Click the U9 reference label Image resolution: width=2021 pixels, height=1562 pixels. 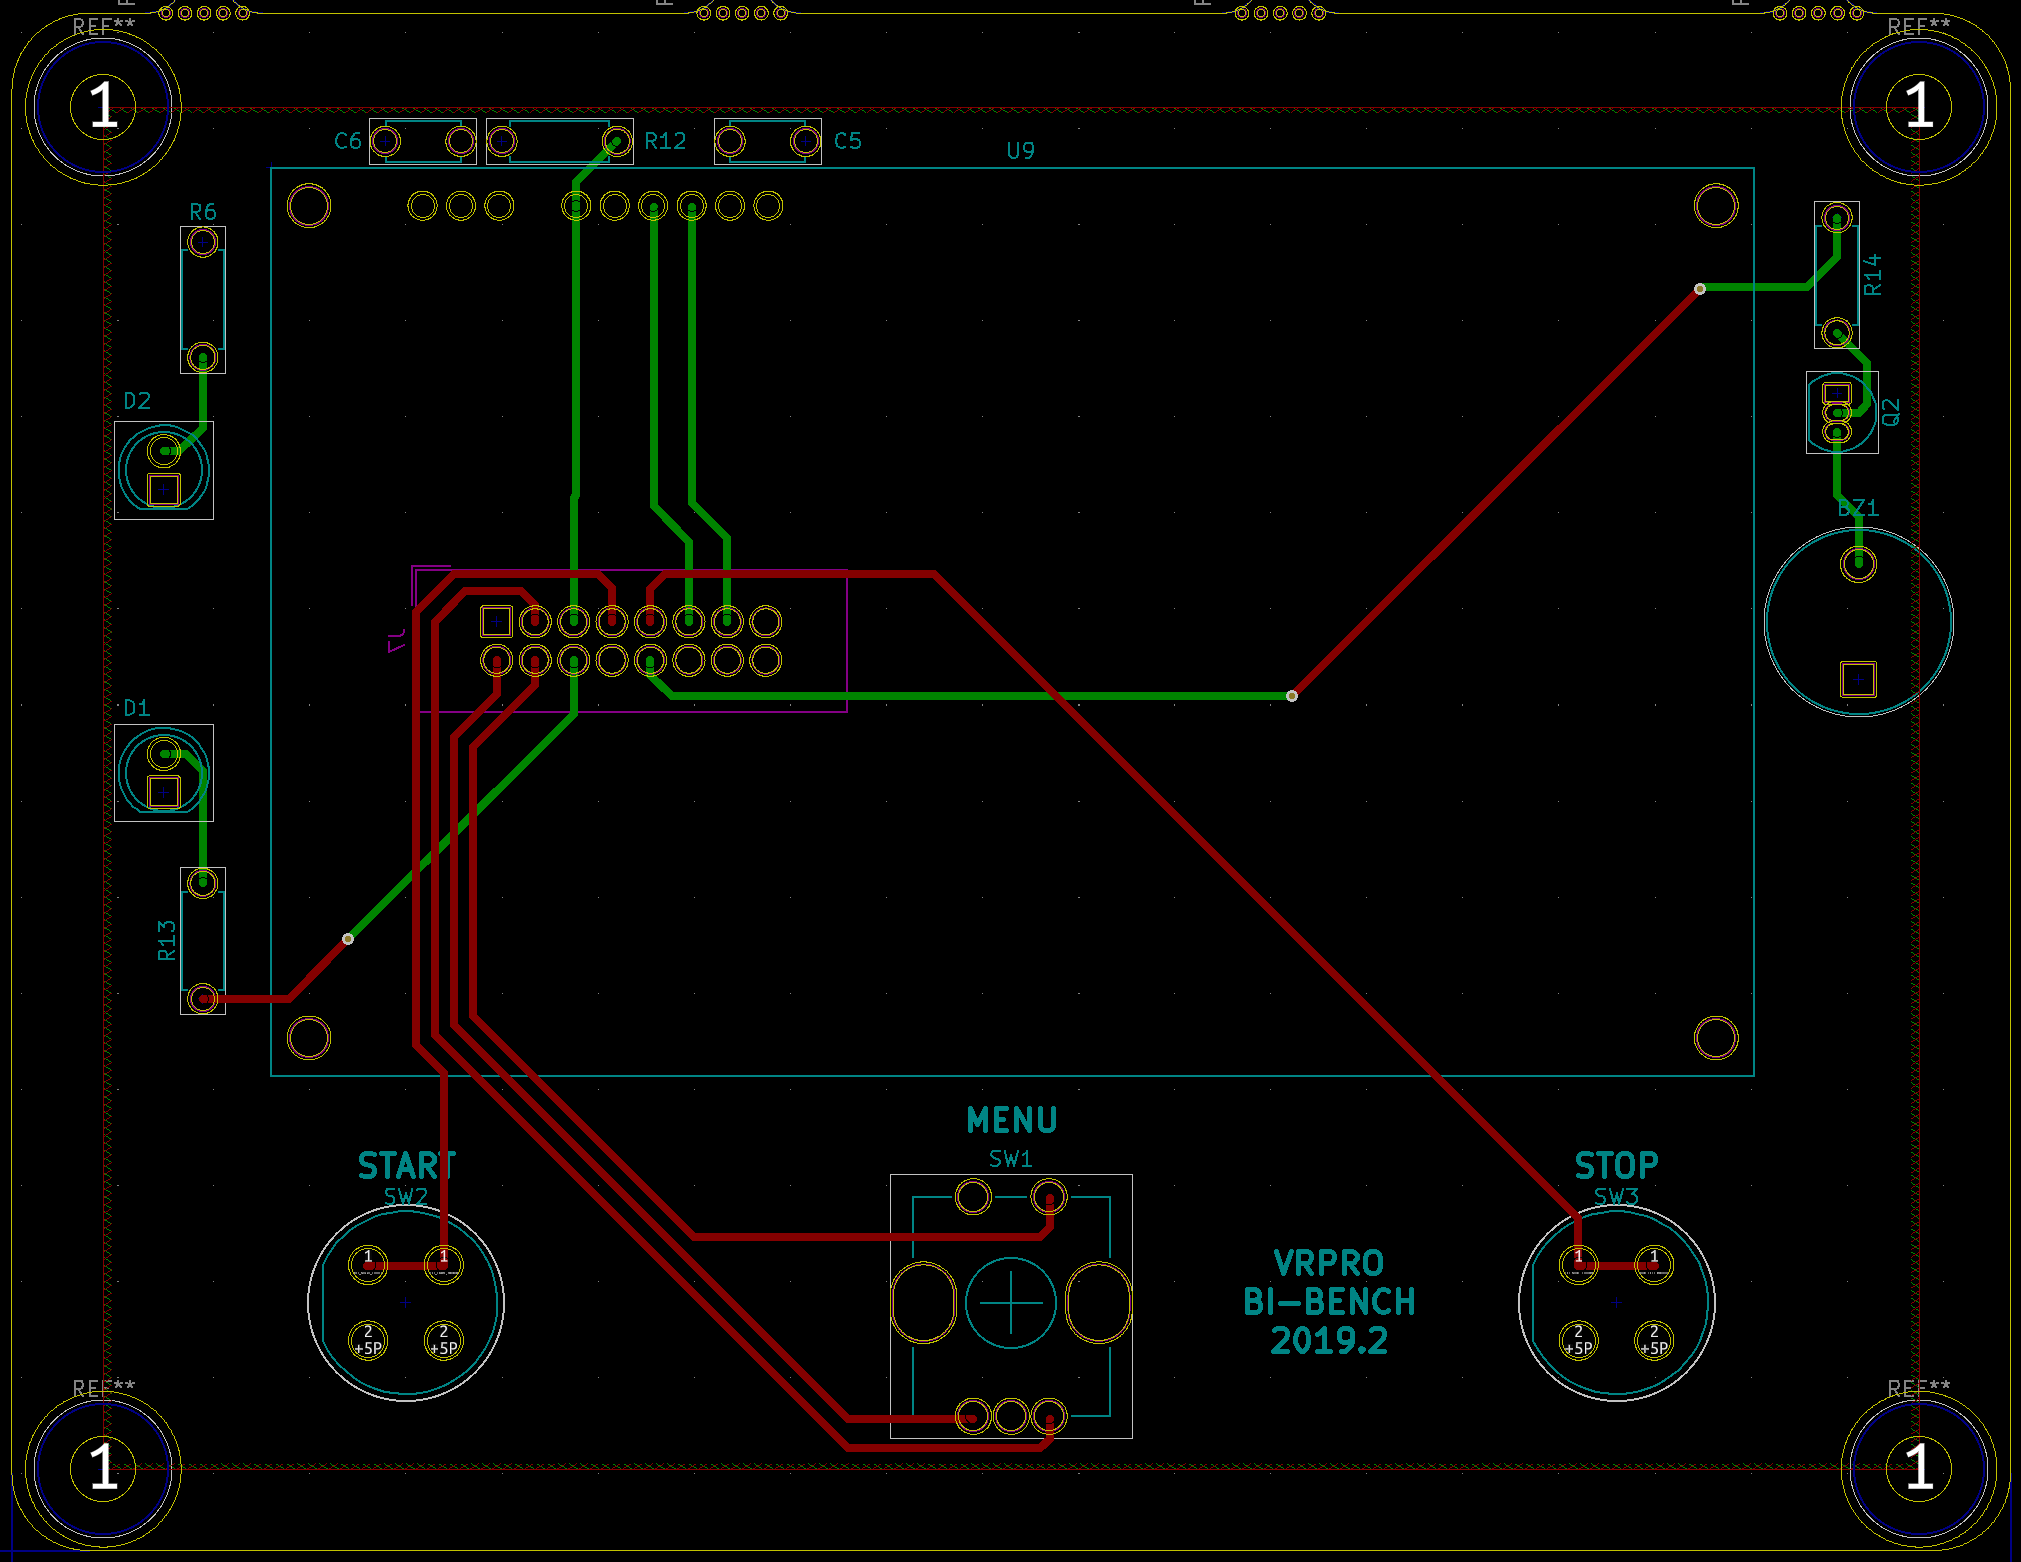[1020, 151]
